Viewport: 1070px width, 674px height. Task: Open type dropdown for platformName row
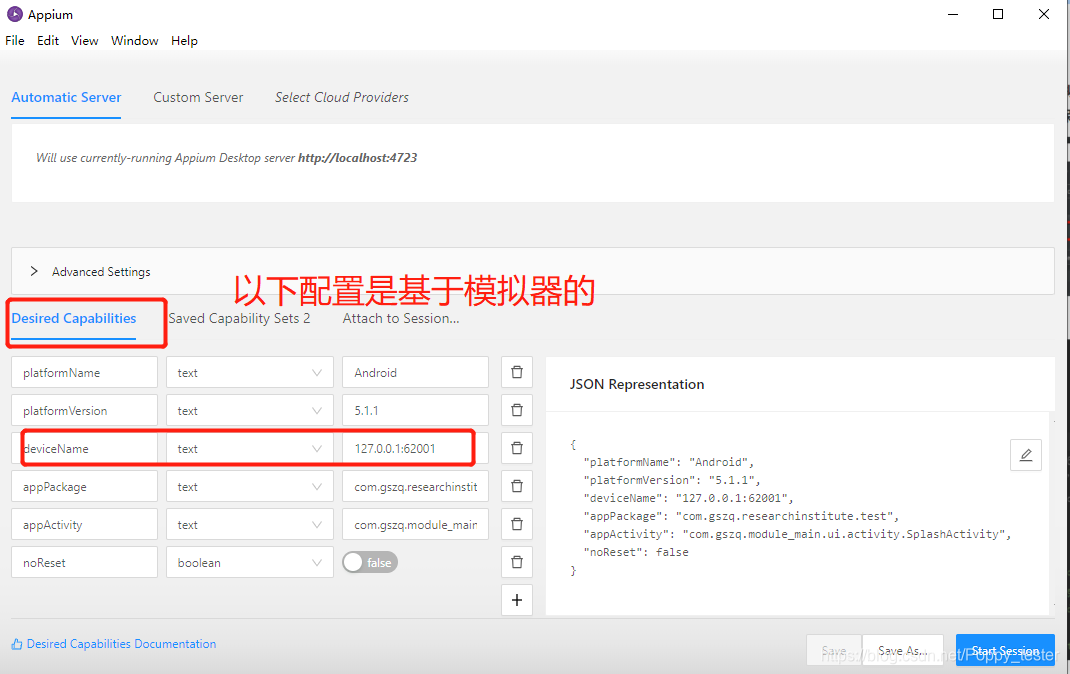point(250,372)
